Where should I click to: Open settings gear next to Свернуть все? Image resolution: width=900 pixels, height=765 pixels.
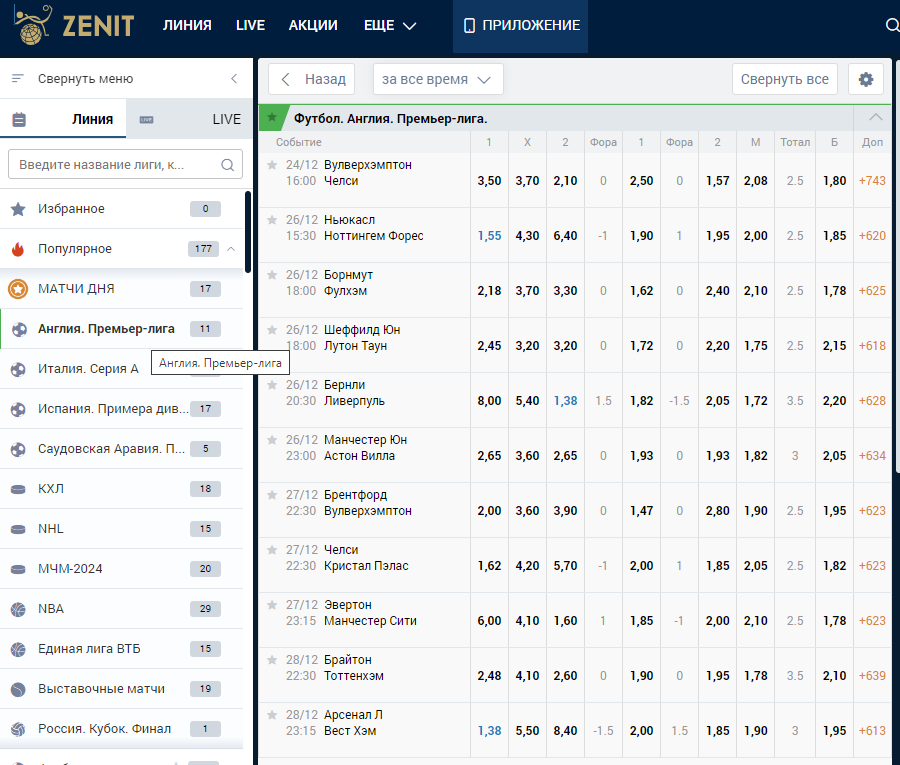coord(866,79)
